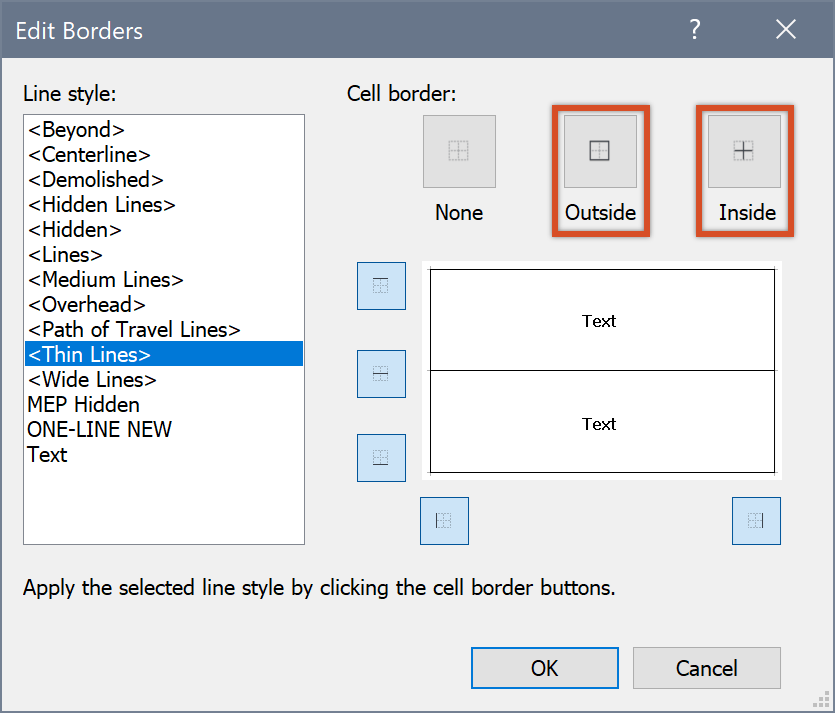Toggle the right border button
This screenshot has width=835, height=713.
point(756,520)
